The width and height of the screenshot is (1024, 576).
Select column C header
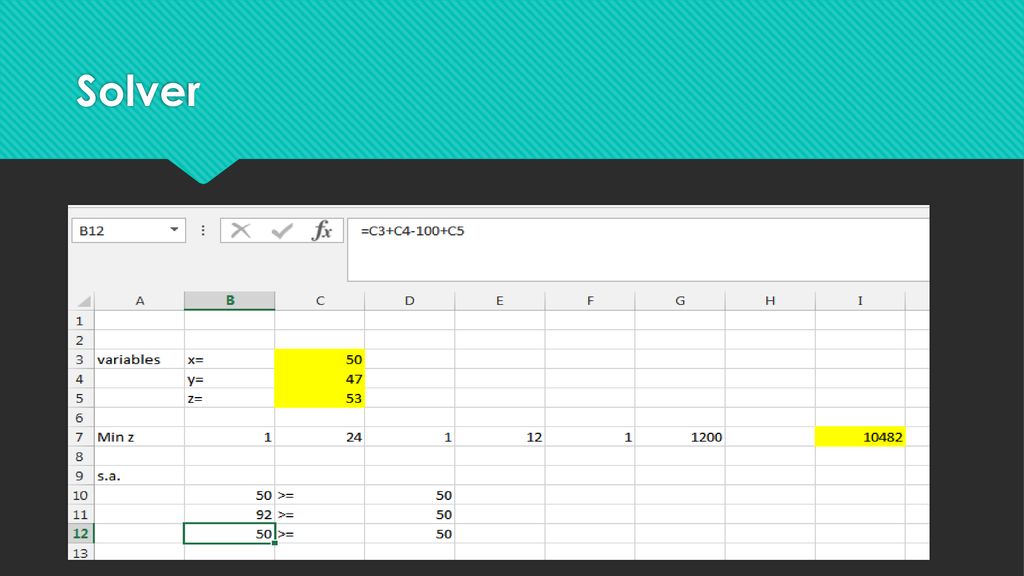pyautogui.click(x=319, y=301)
